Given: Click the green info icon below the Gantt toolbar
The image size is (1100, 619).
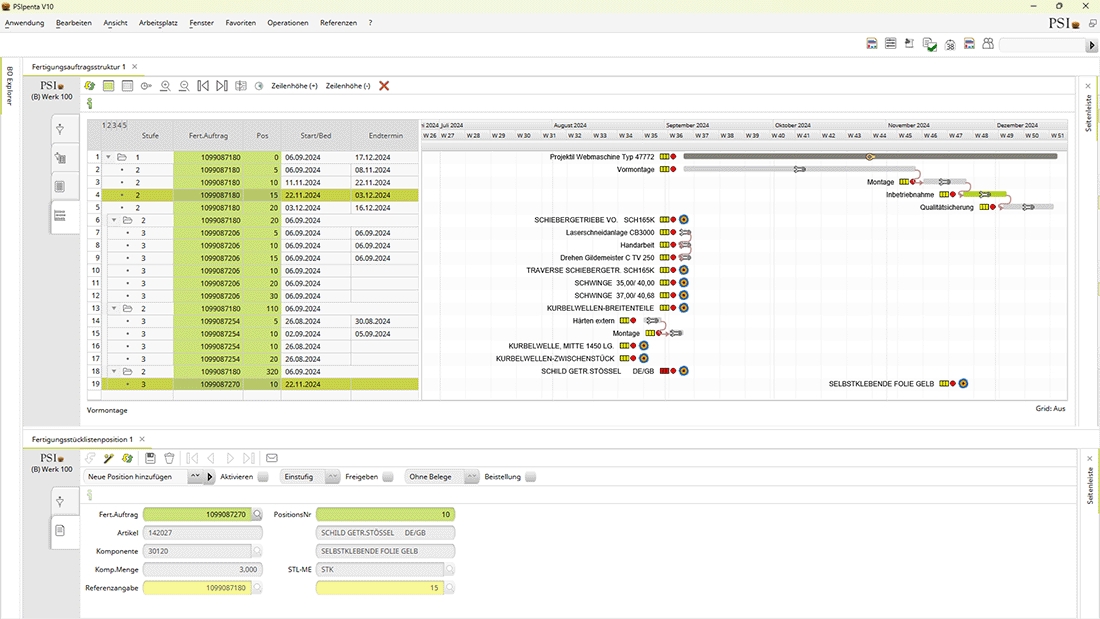Looking at the screenshot, I should [90, 103].
